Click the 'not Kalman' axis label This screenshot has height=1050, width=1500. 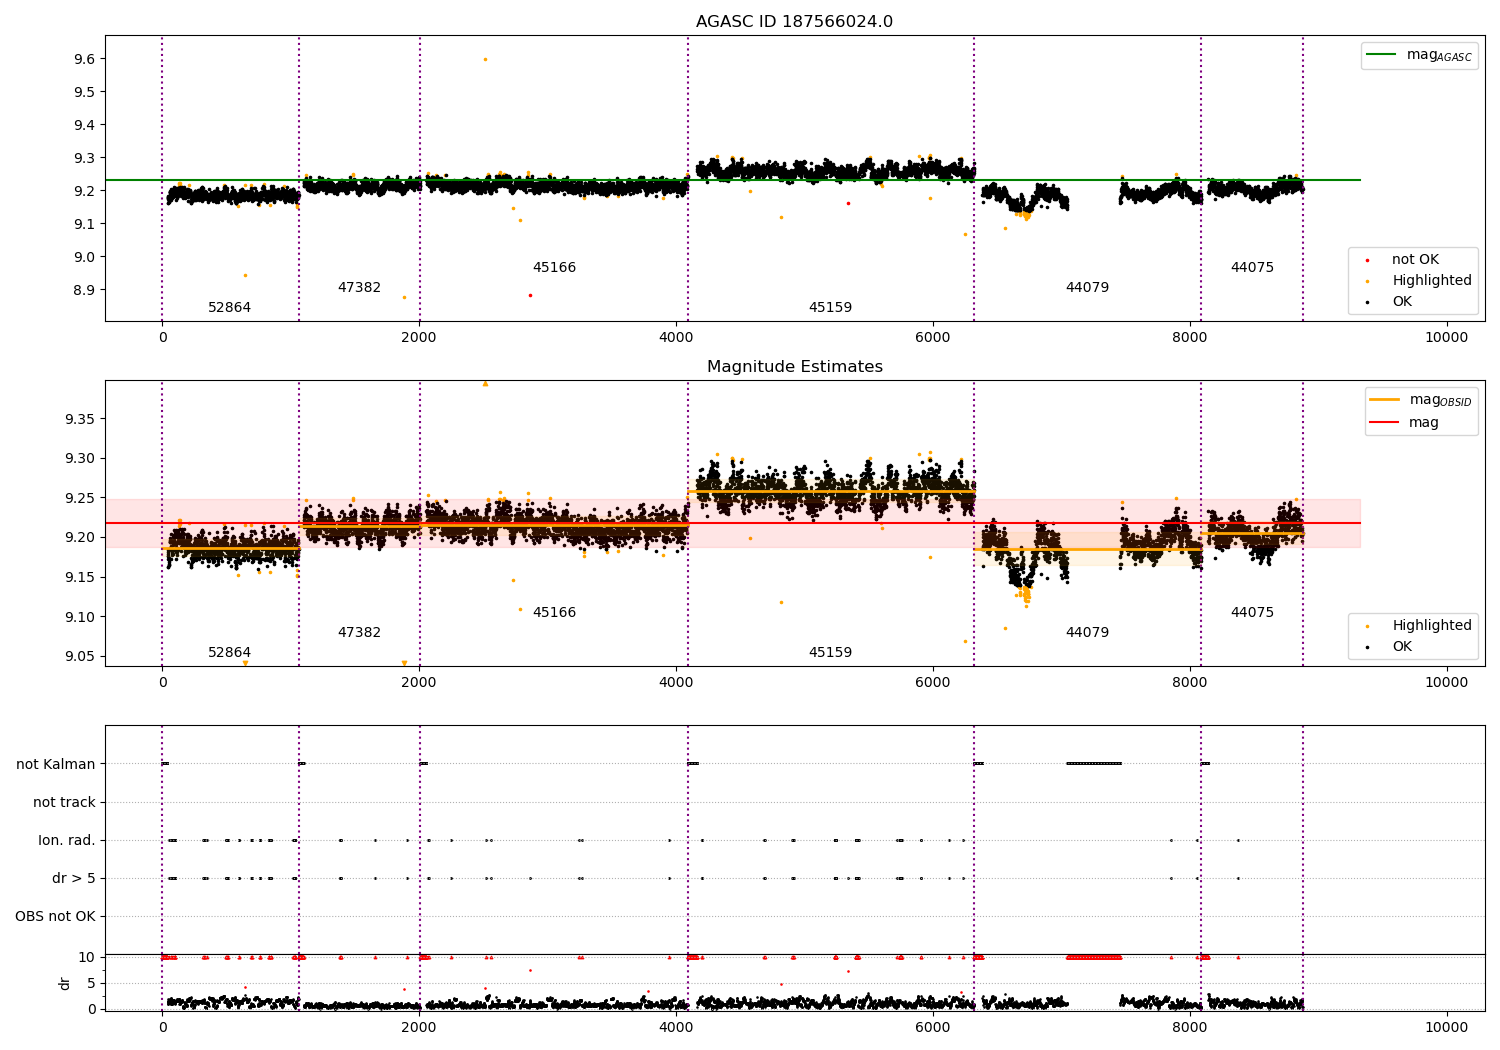tap(56, 765)
